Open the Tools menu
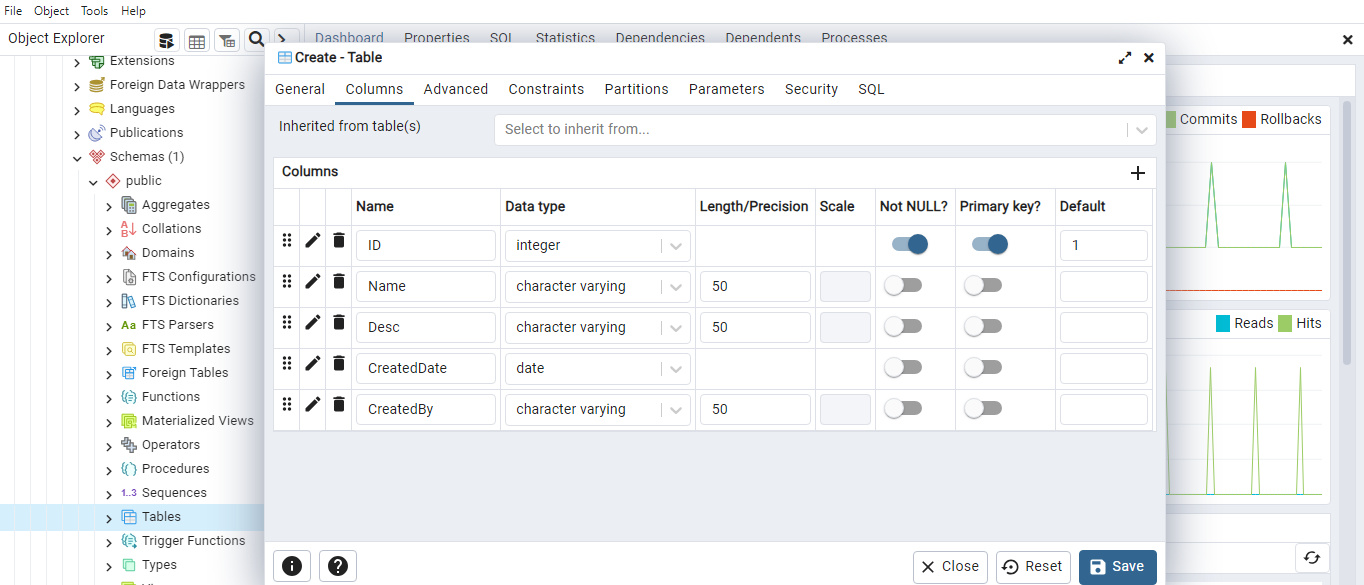The height and width of the screenshot is (585, 1364). (95, 11)
